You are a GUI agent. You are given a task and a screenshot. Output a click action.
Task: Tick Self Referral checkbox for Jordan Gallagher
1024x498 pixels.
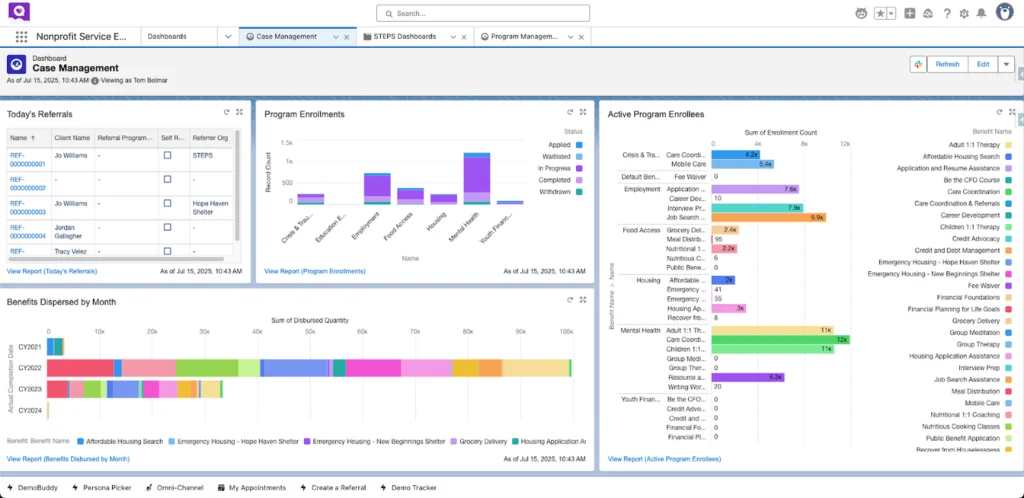(x=168, y=228)
